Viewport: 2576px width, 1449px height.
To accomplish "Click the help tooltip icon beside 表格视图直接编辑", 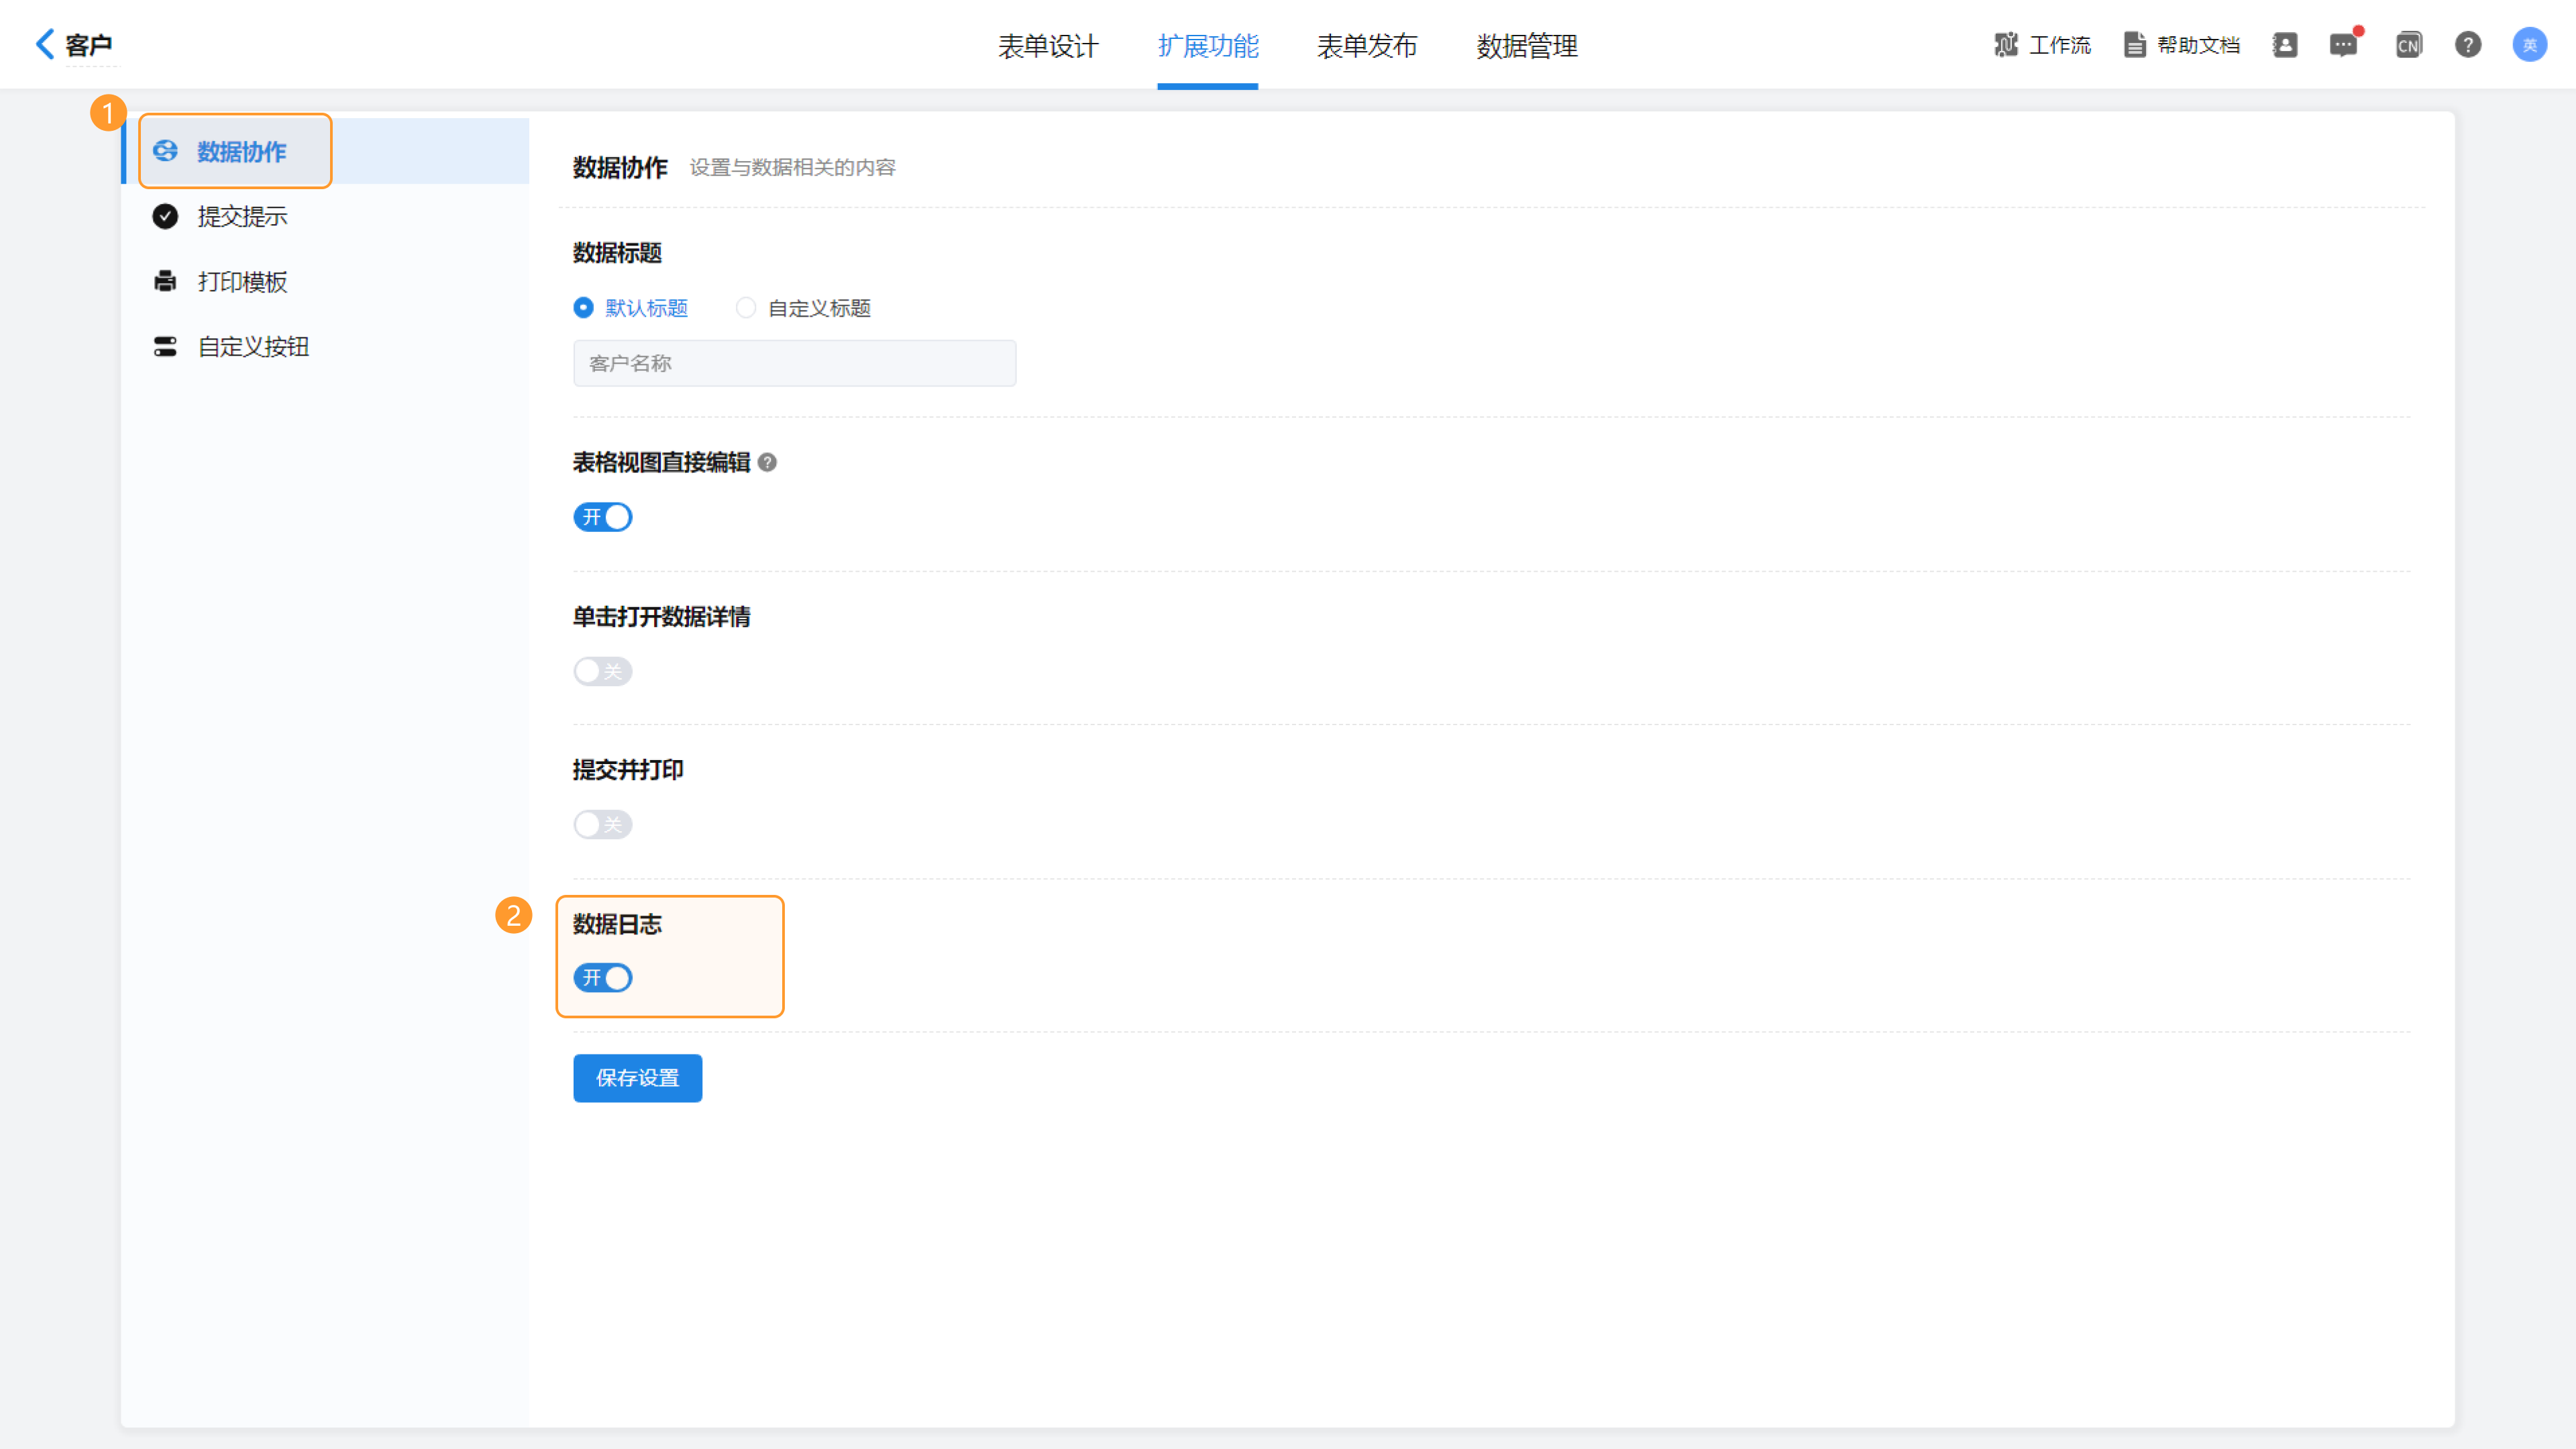I will 767,462.
